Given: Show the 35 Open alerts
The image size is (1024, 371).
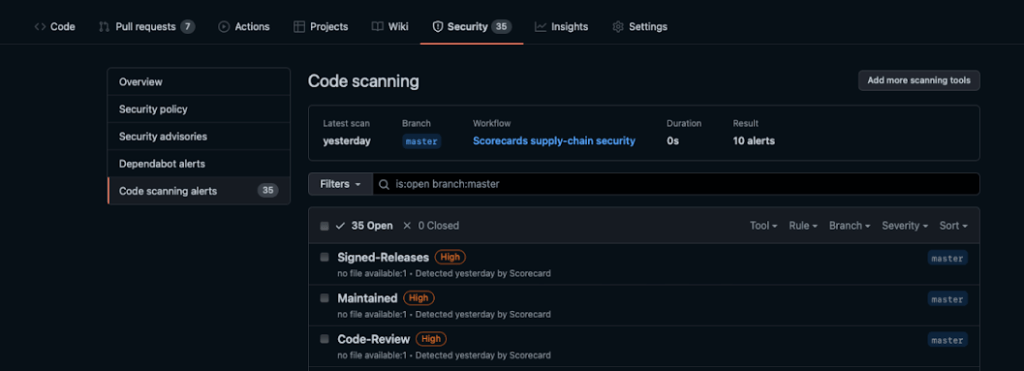Looking at the screenshot, I should coord(364,225).
